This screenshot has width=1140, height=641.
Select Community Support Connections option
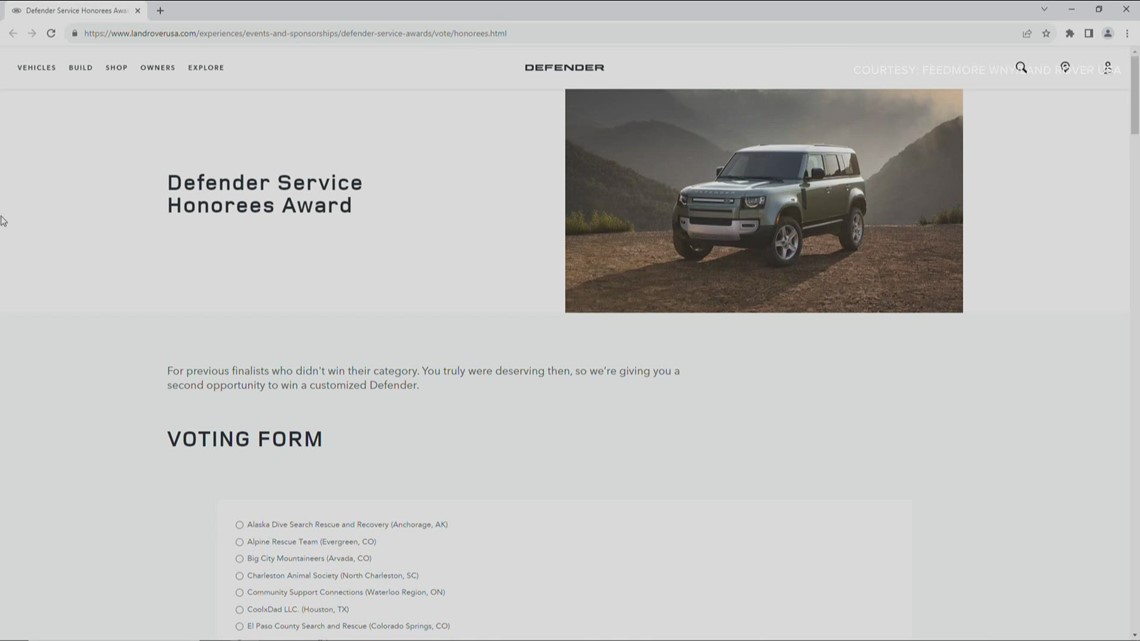239,592
